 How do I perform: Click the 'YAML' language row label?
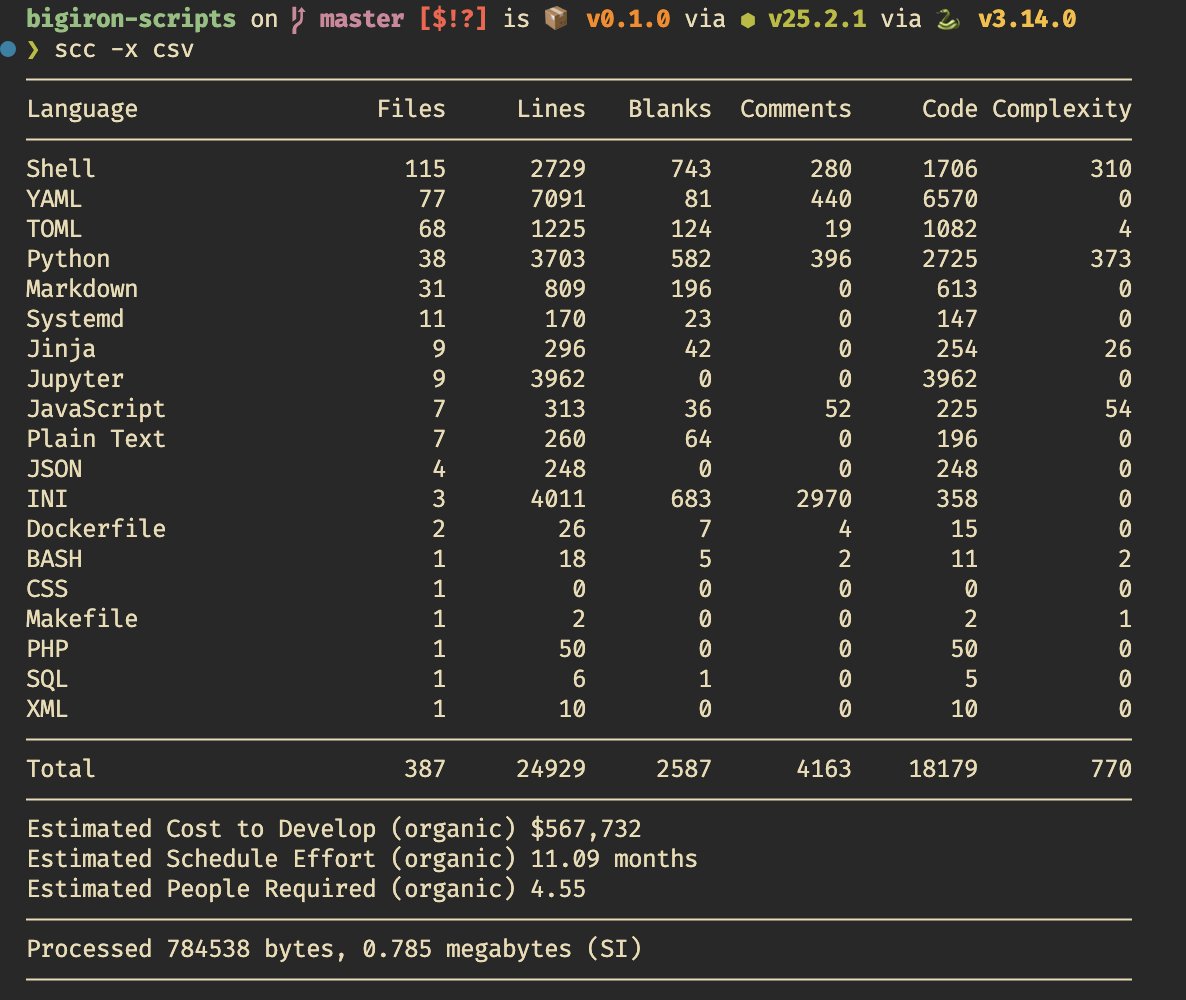pyautogui.click(x=54, y=198)
